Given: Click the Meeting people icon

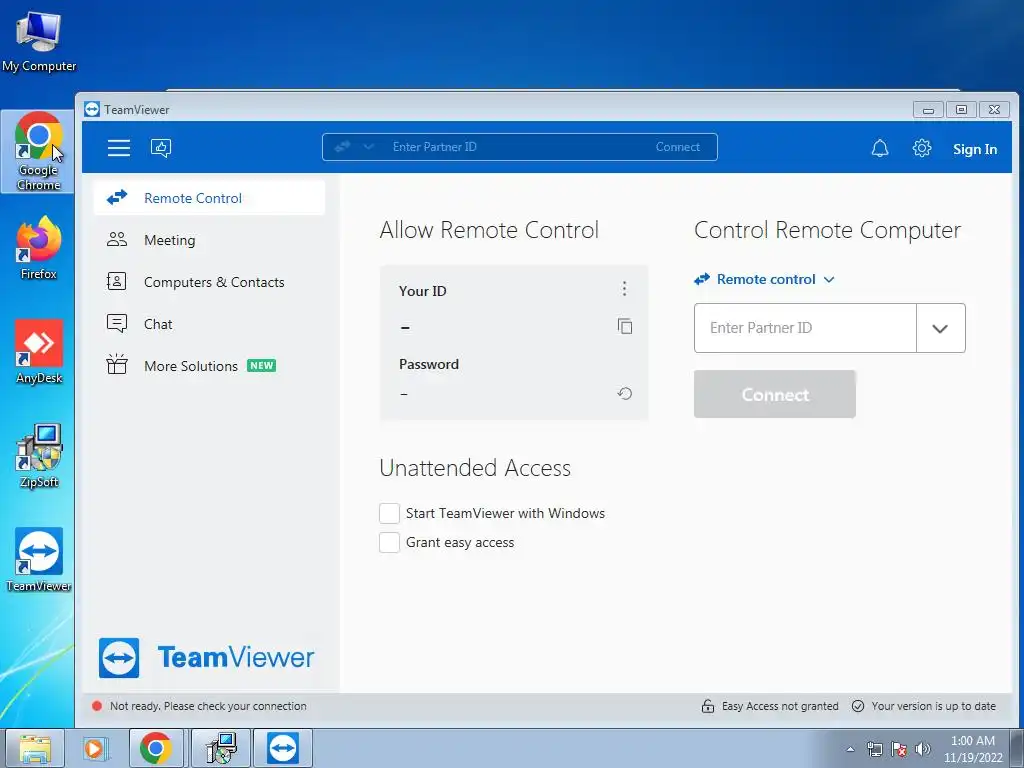Looking at the screenshot, I should (117, 240).
